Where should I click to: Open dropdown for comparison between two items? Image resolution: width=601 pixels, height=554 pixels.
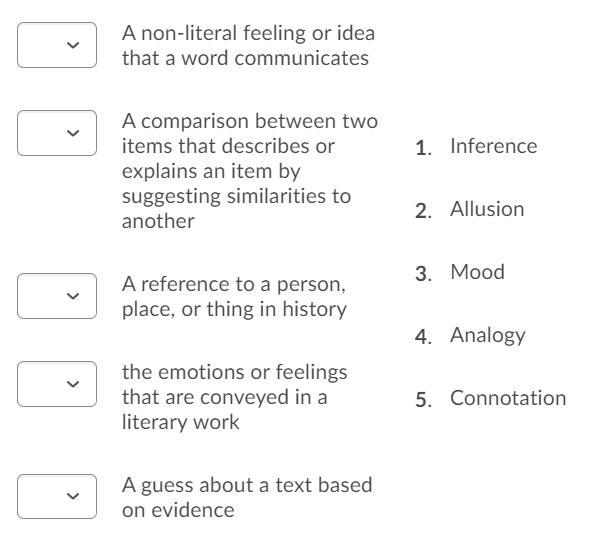point(57,133)
